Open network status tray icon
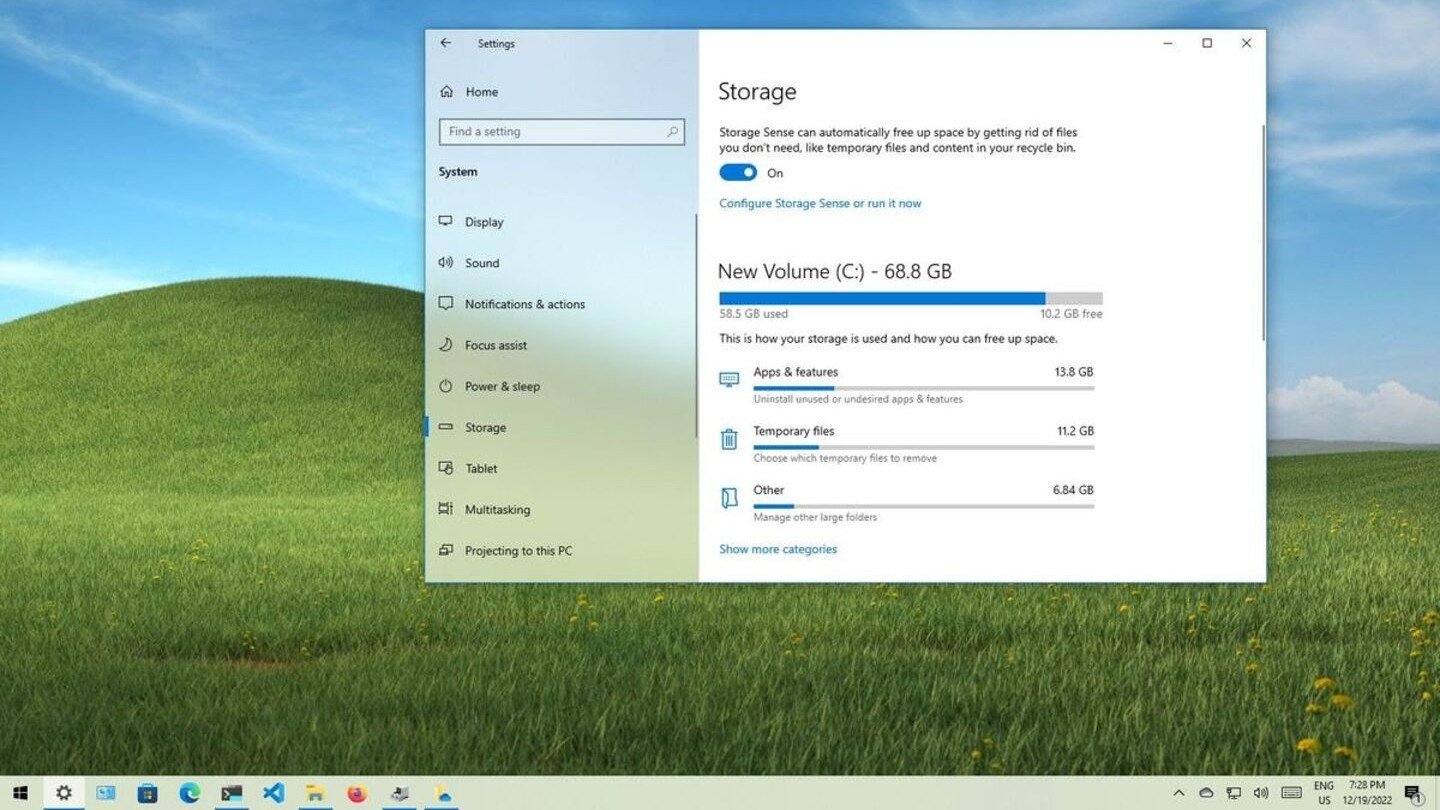Screen dimensions: 1440x810 (x=1234, y=793)
